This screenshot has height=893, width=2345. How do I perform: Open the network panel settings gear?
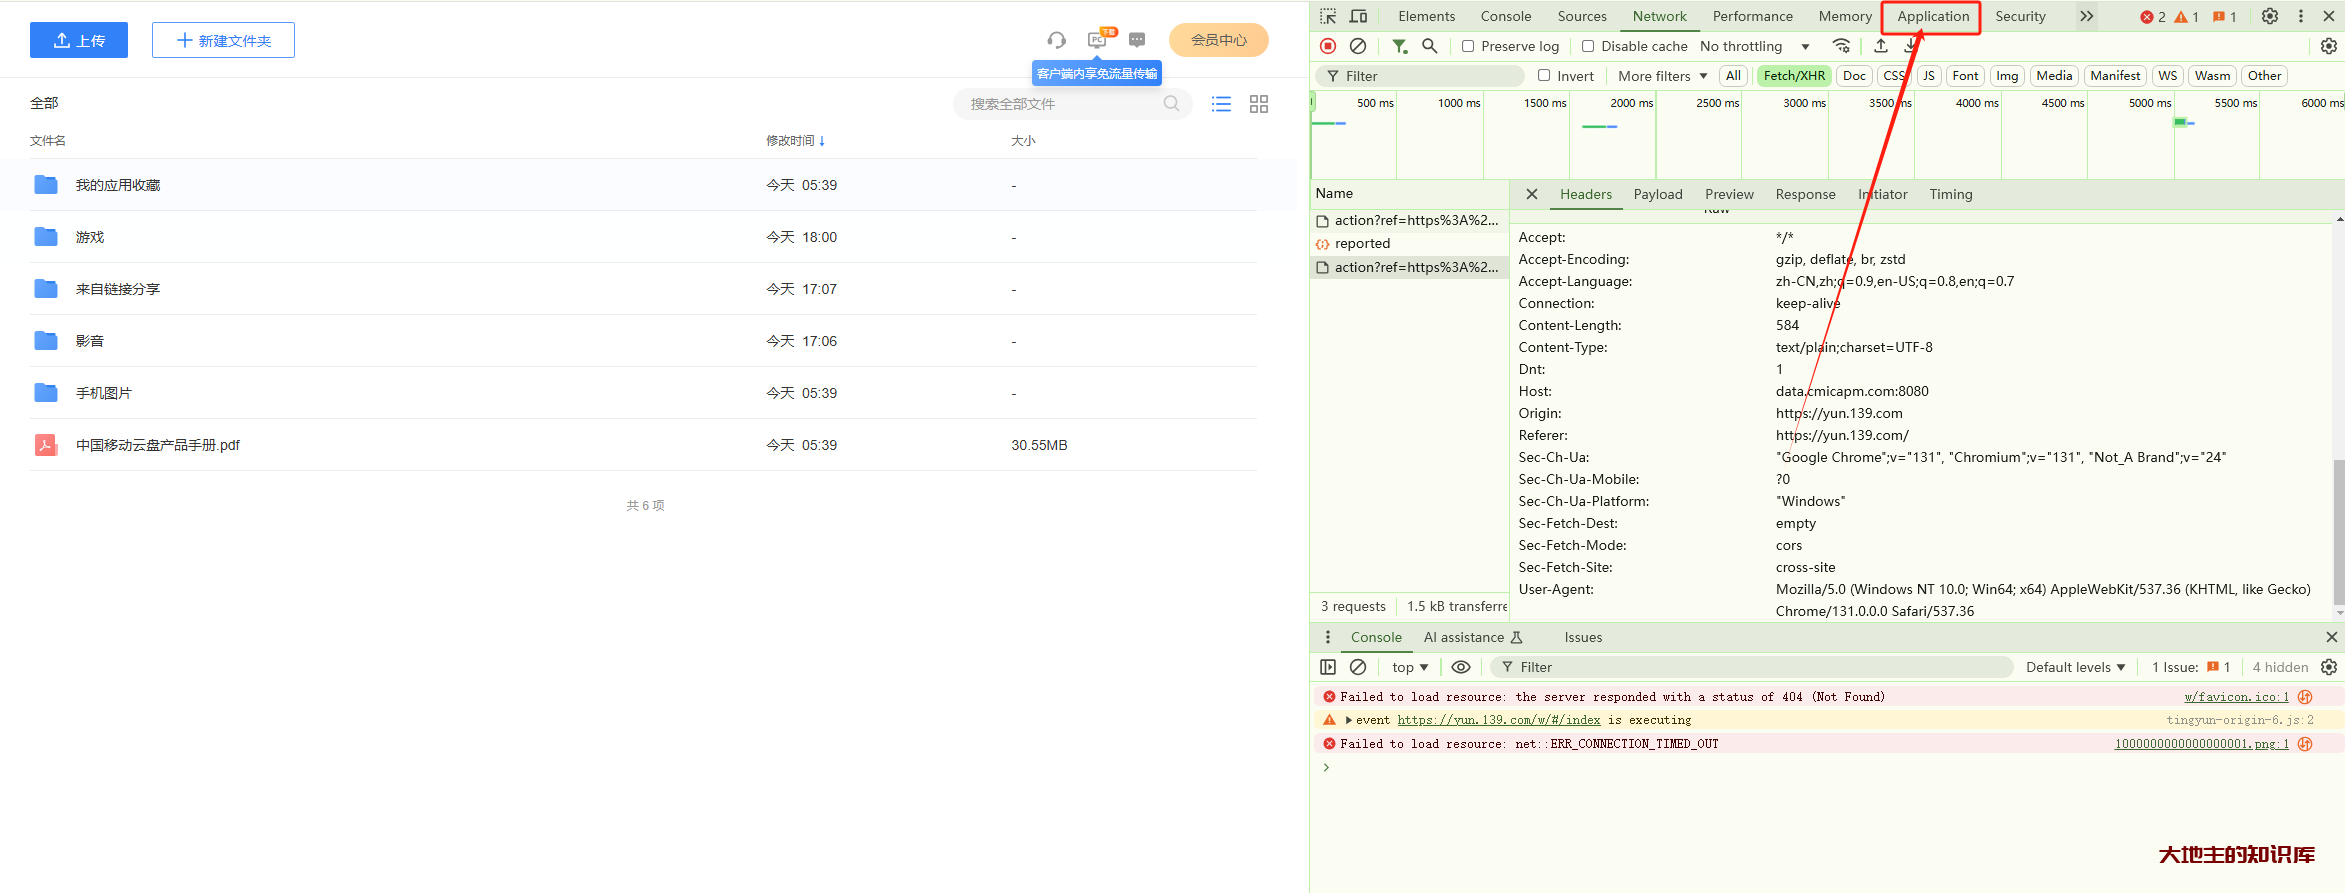point(2329,46)
